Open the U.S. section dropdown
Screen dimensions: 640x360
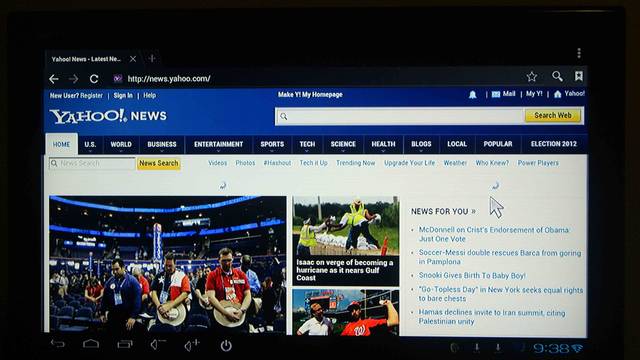tap(90, 144)
